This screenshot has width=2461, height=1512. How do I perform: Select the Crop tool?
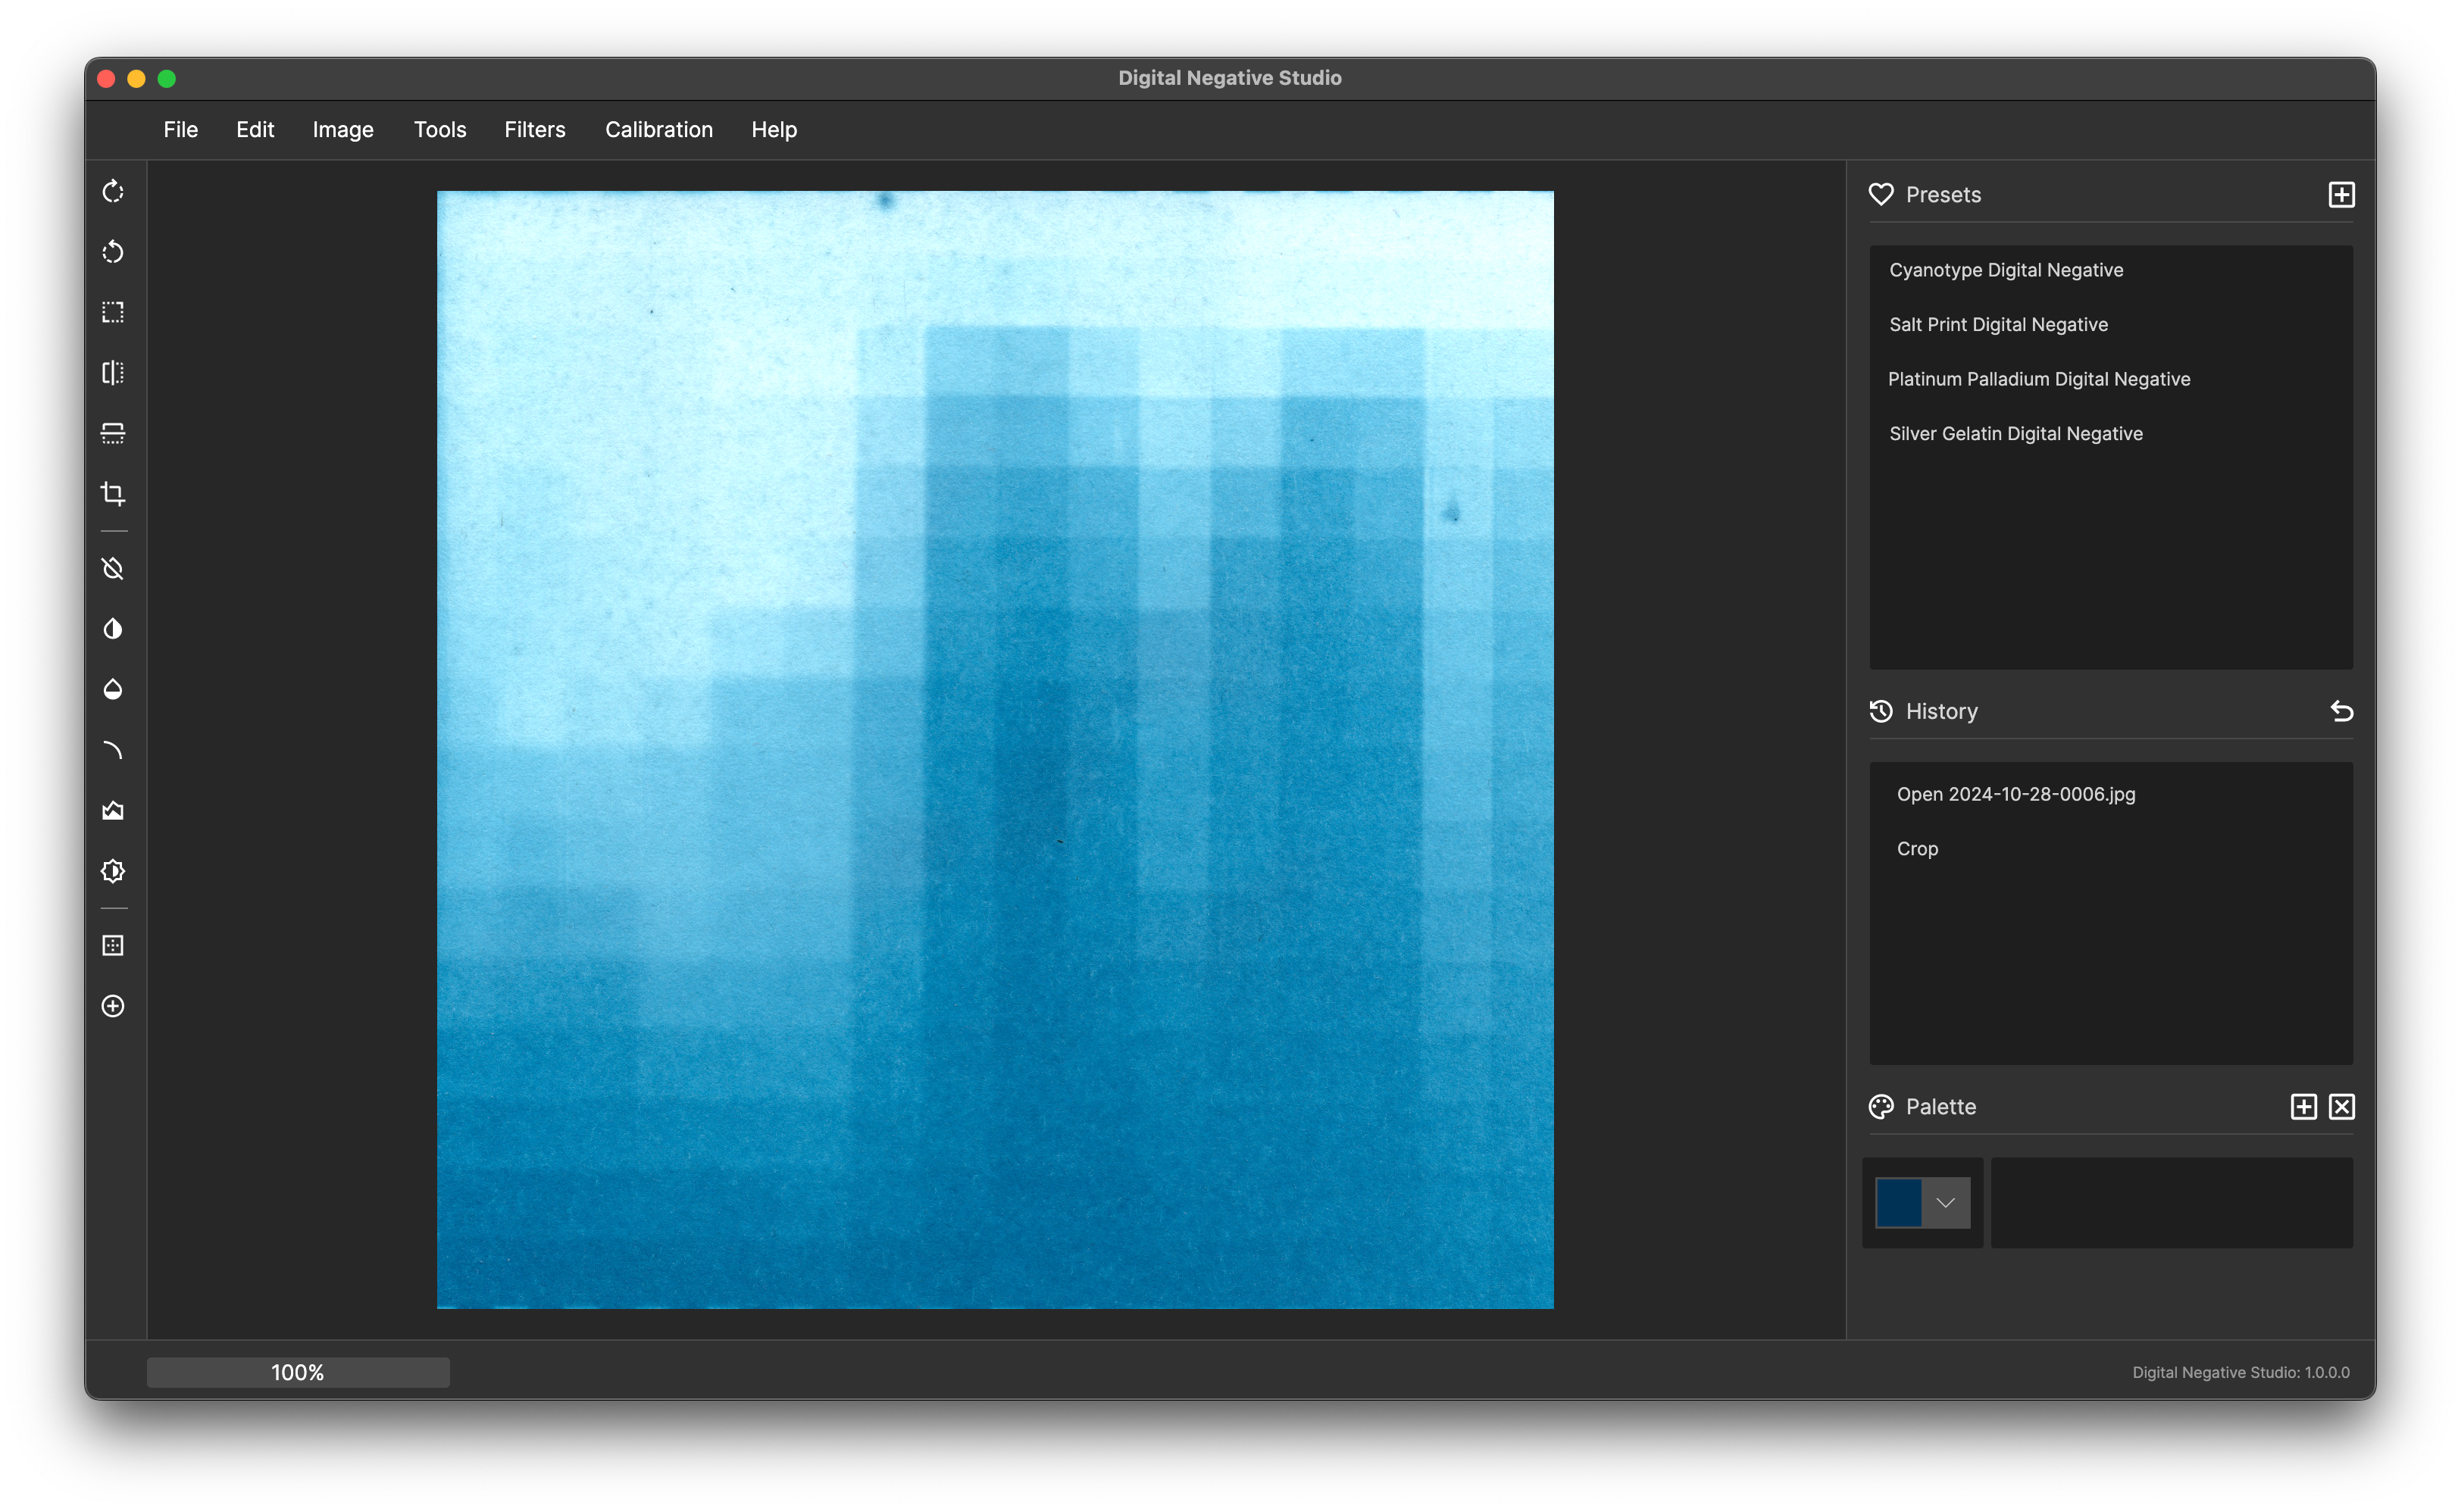[113, 494]
